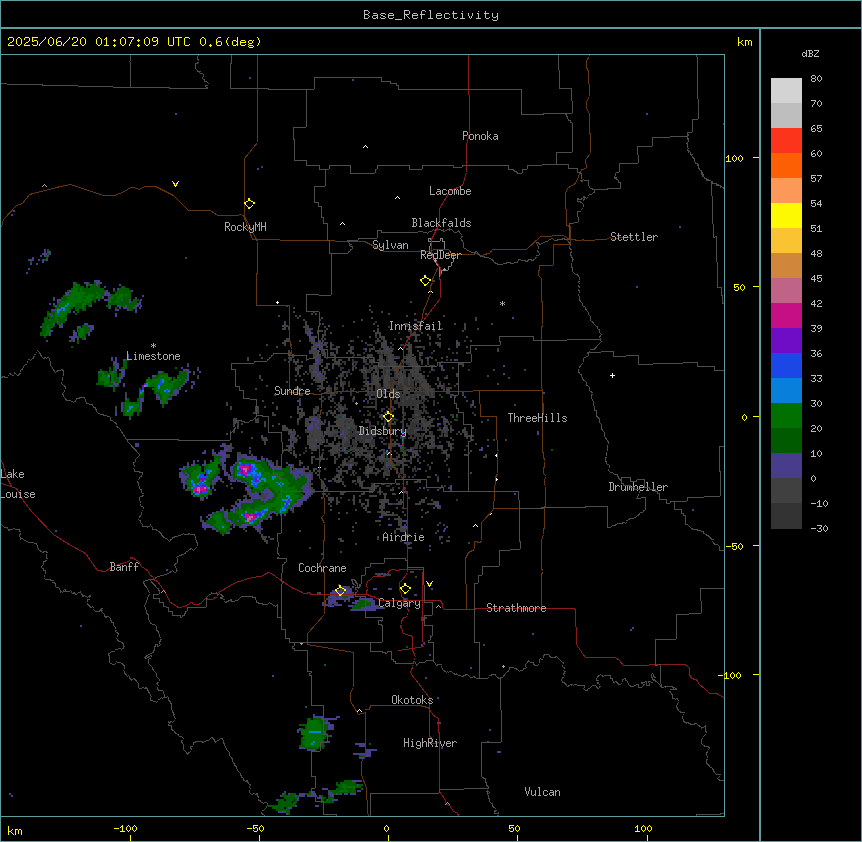The height and width of the screenshot is (842, 862).
Task: Click the Banff label
Action: [x=124, y=567]
